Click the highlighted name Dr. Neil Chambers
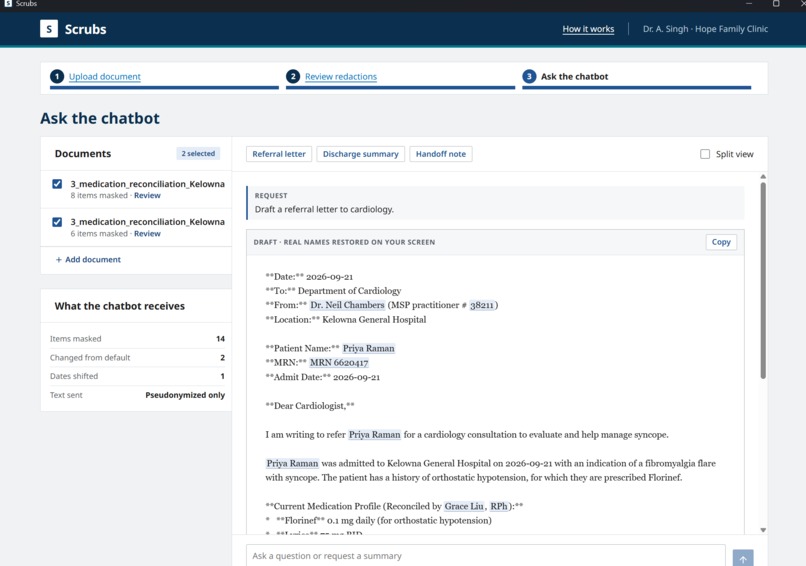The width and height of the screenshot is (806, 566). (347, 305)
